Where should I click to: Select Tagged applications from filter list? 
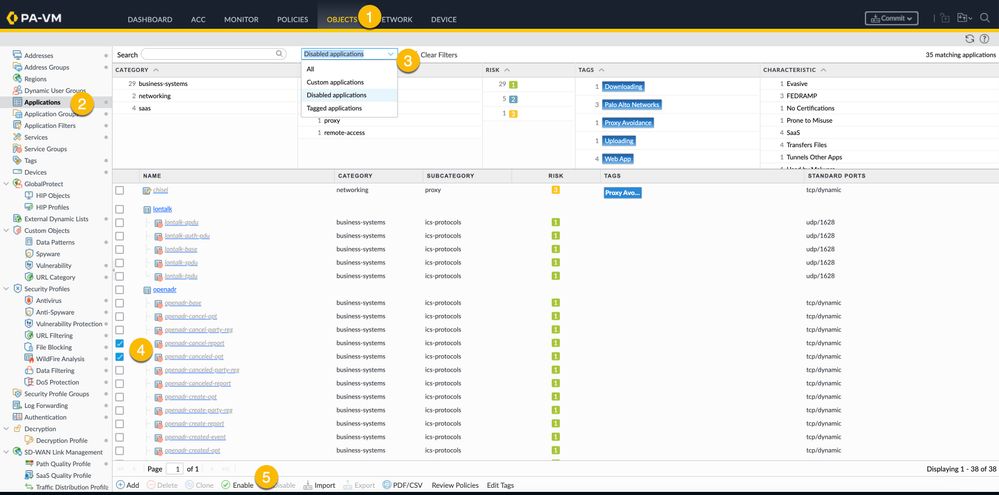point(334,108)
